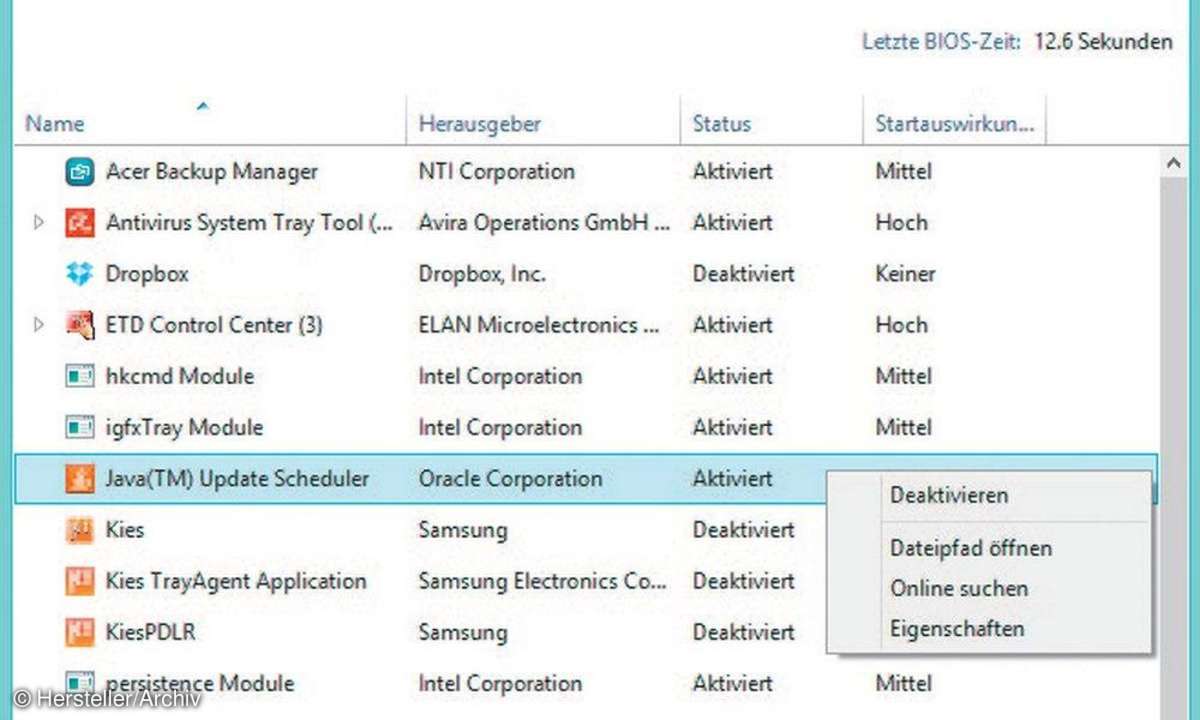Sort by the Name column header
The image size is (1200, 720).
coord(55,124)
